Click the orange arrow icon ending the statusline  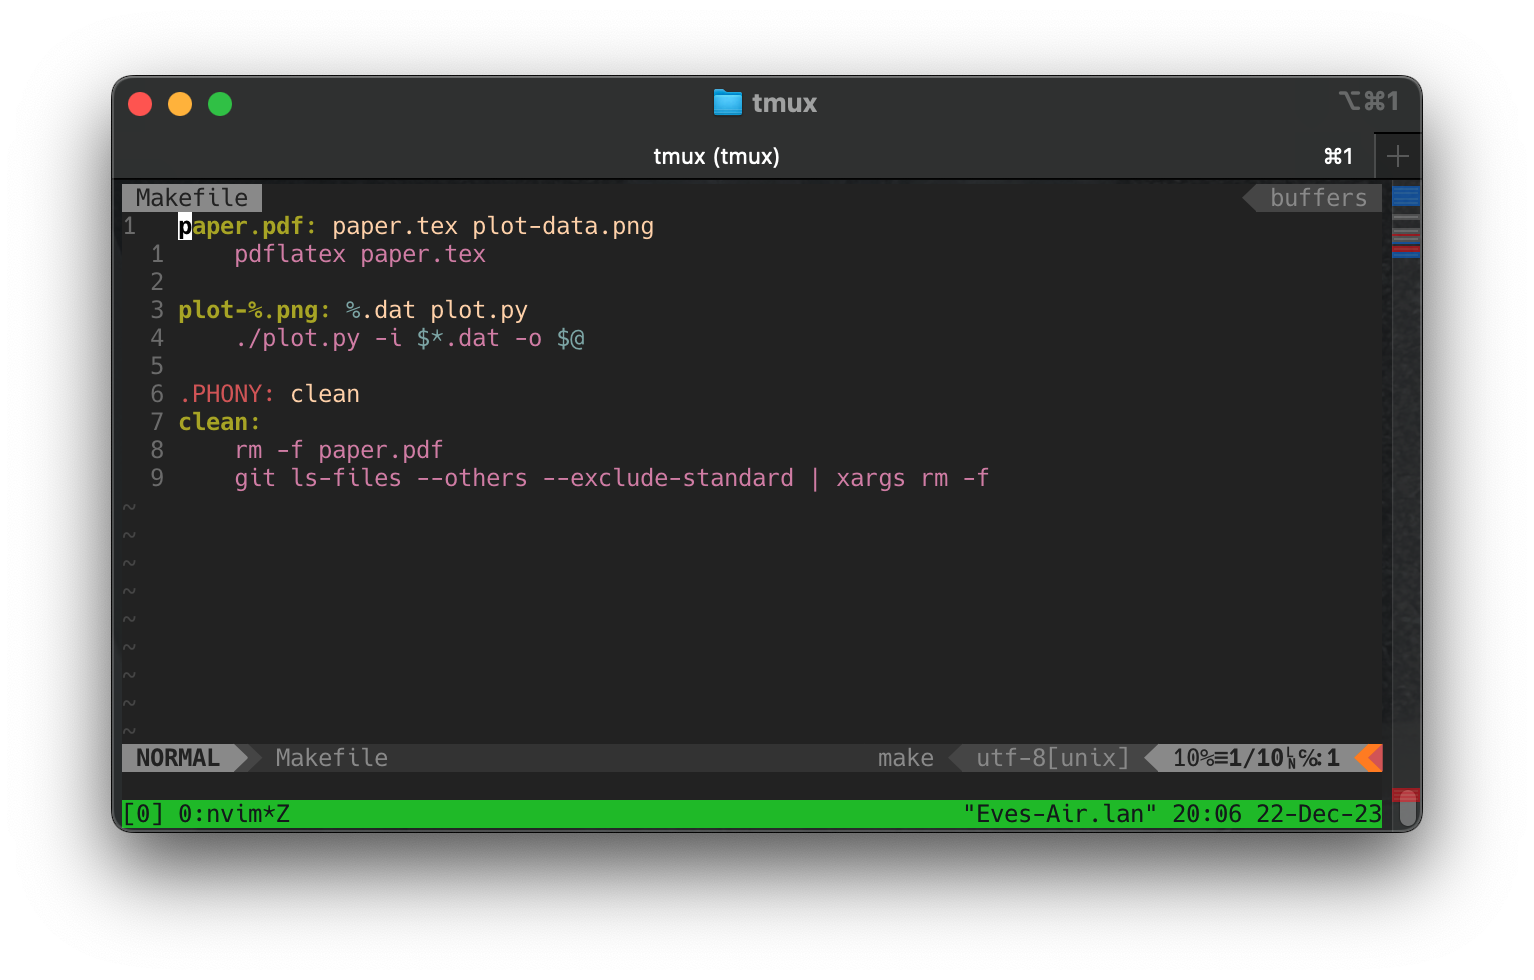[1369, 758]
